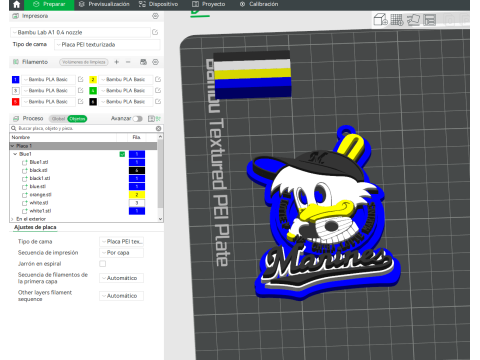Image resolution: width=480 pixels, height=360 pixels.
Task: Open plate settings Tipo de cama Placa PEI tex dropdown
Action: pos(121,241)
